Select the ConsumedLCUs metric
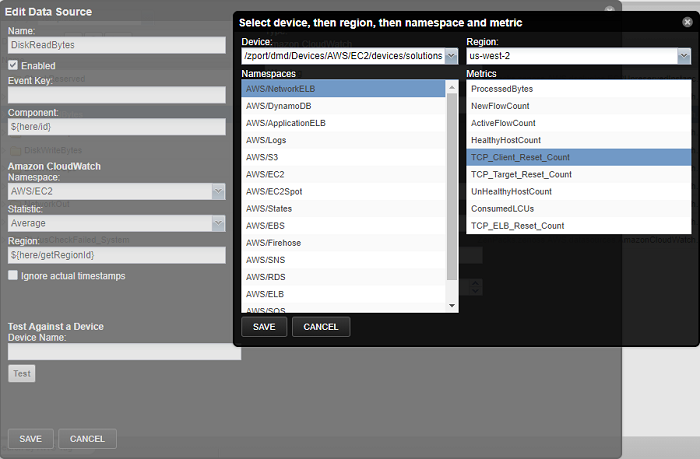700x459 pixels. point(579,209)
